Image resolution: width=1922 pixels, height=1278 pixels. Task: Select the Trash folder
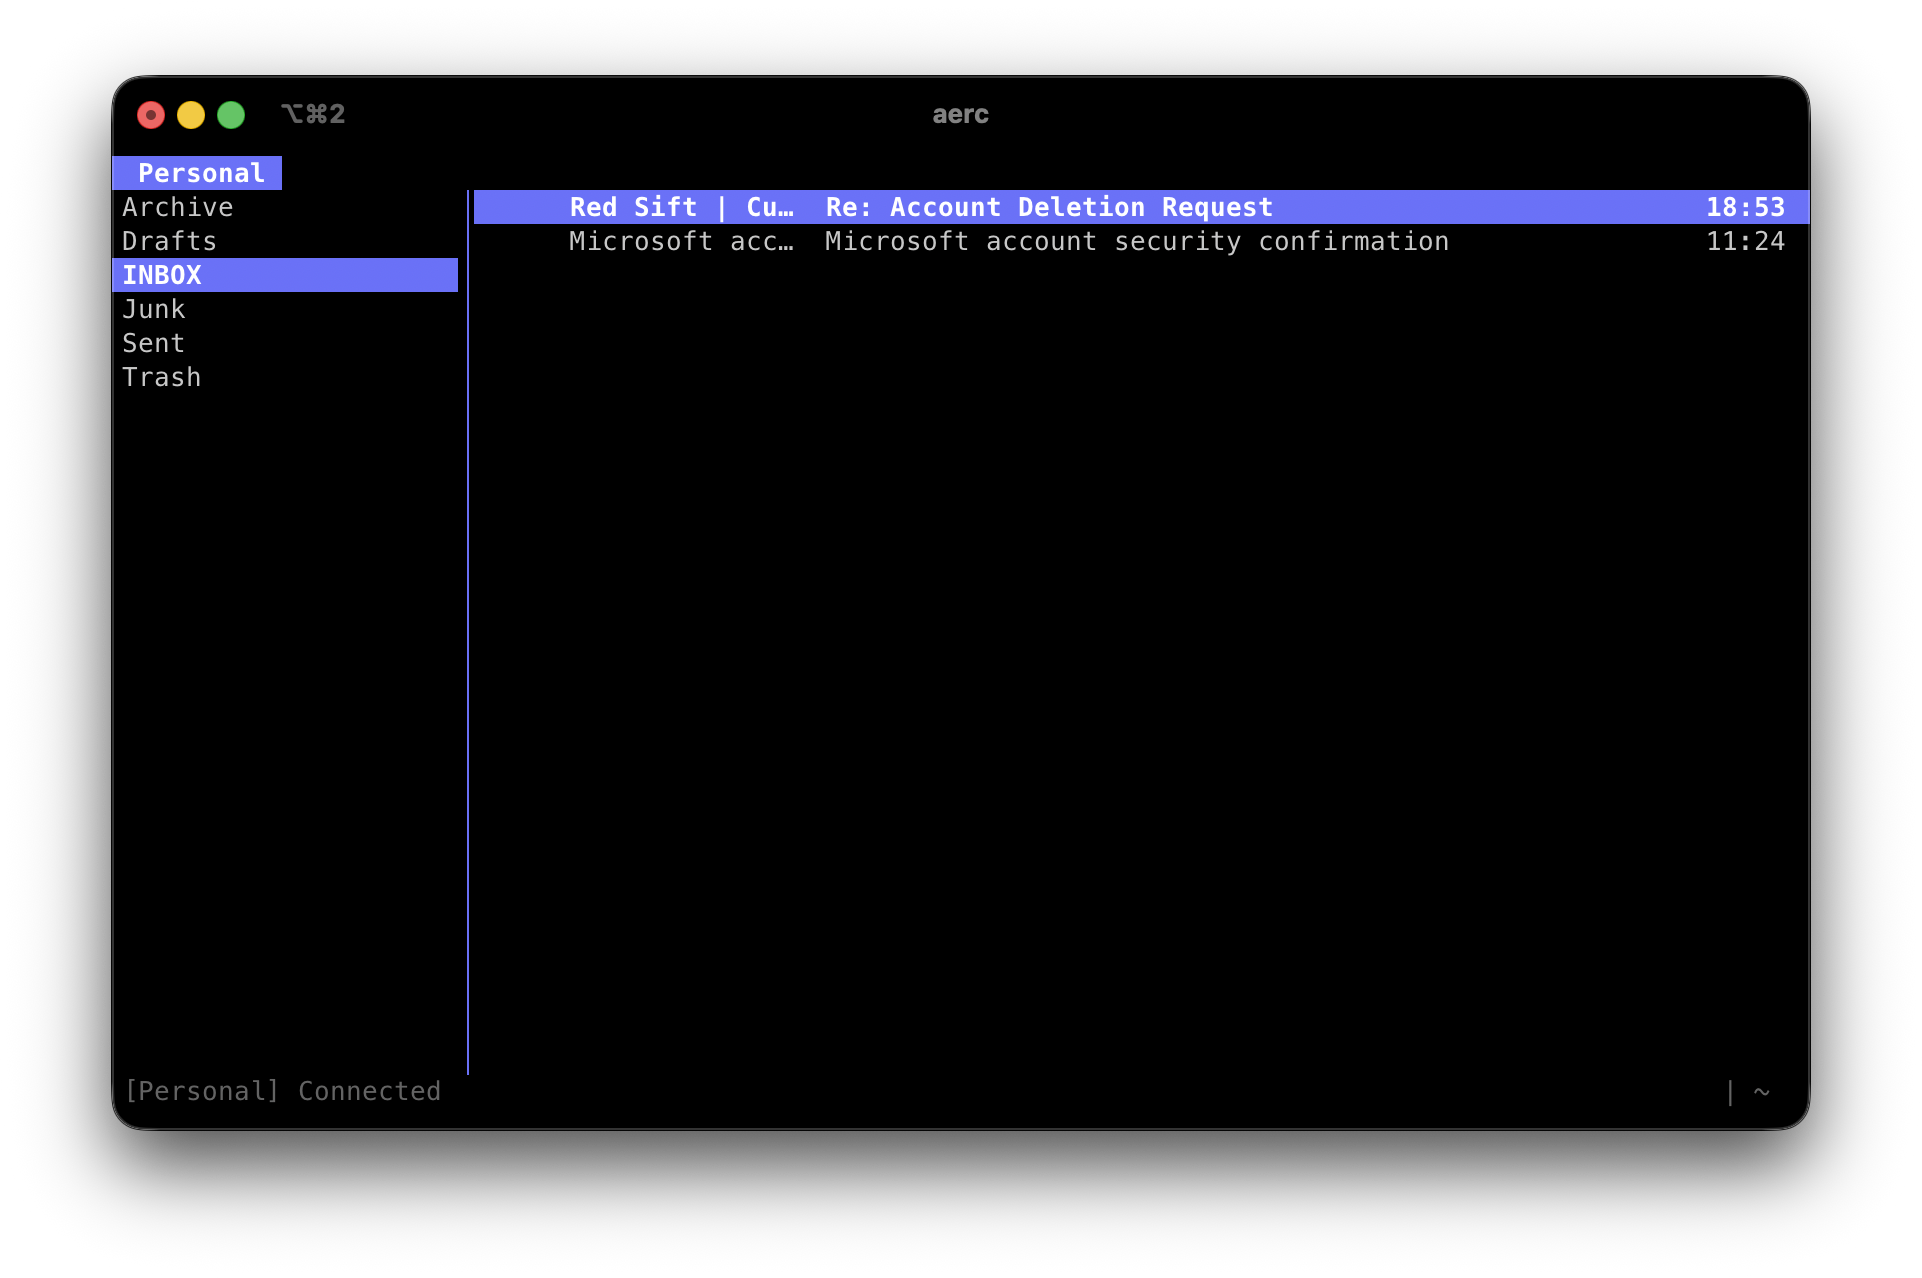[162, 376]
